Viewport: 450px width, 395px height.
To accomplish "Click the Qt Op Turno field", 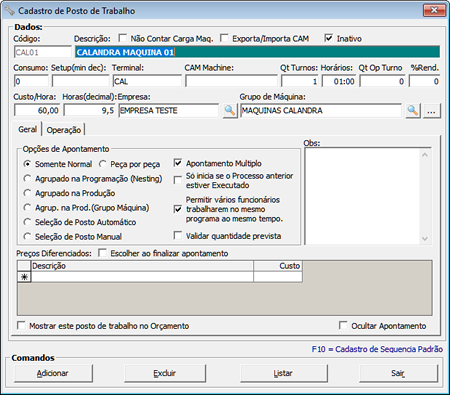I will [x=382, y=81].
